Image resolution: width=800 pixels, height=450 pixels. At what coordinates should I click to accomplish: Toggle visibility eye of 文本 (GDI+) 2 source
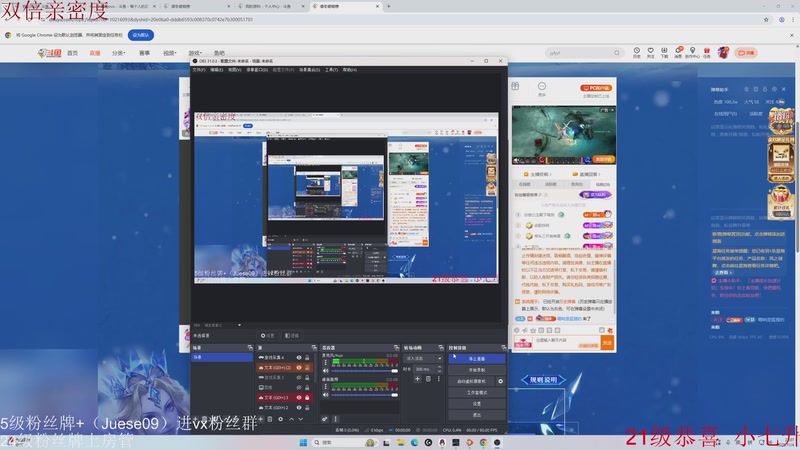299,408
